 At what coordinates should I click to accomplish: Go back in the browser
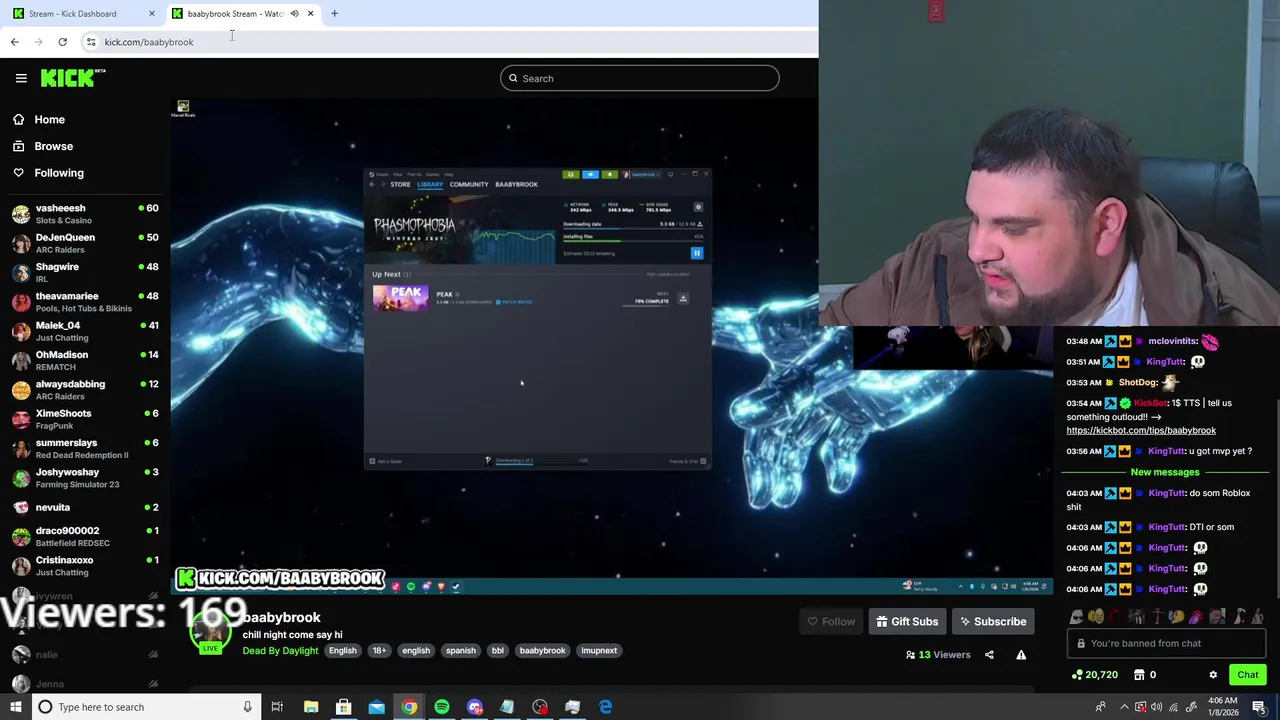(x=14, y=42)
